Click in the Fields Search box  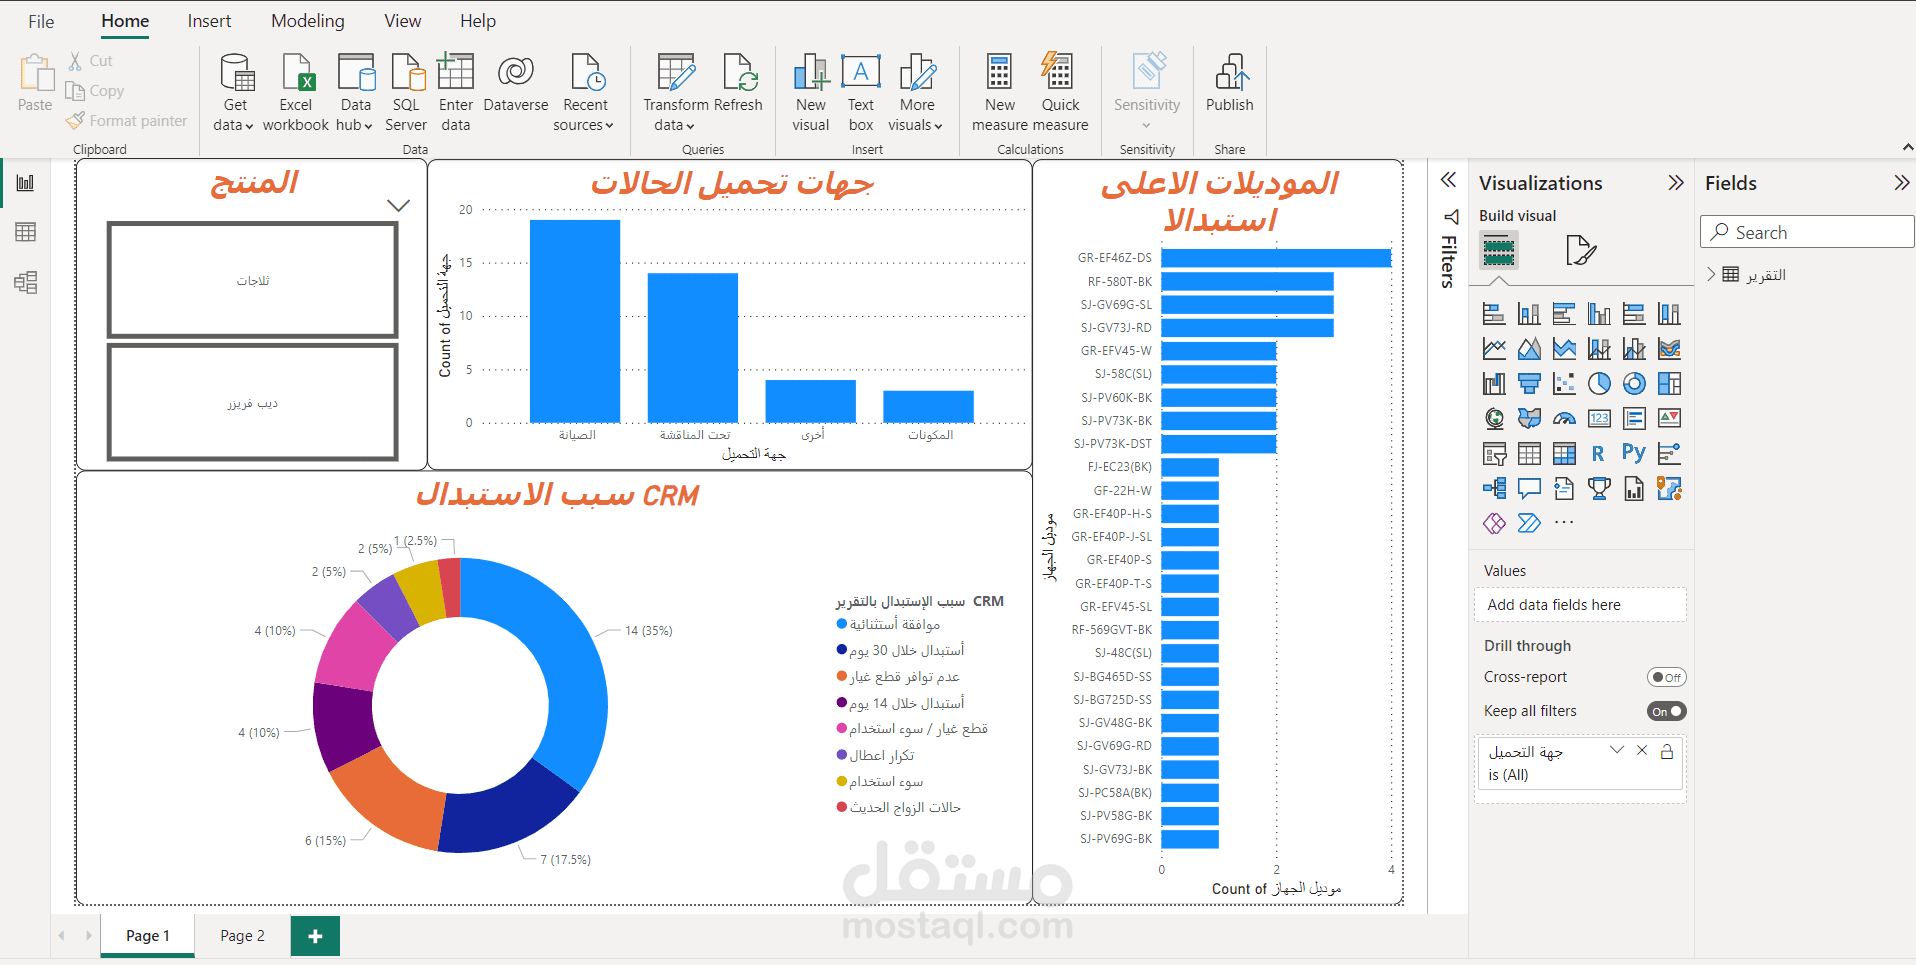coord(1807,232)
